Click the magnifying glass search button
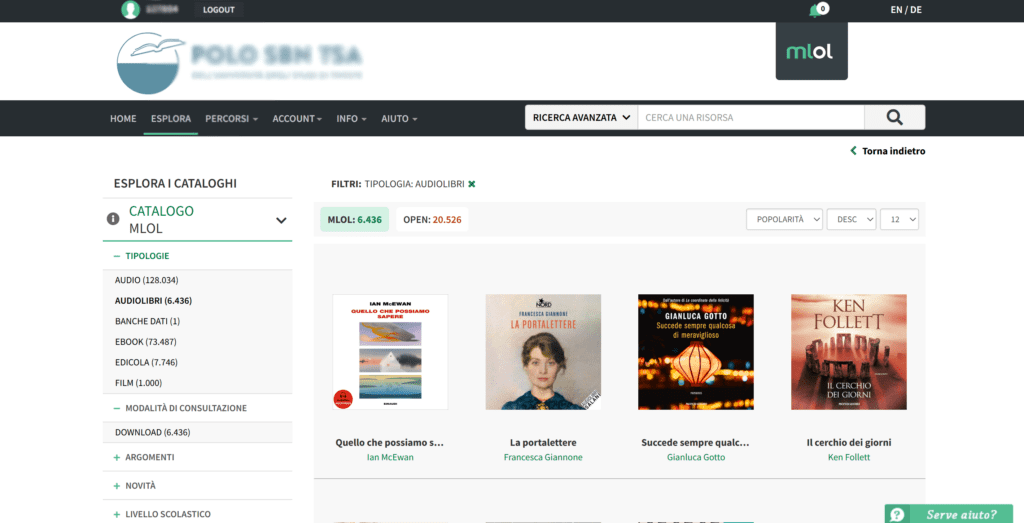Screen dimensions: 1024x523 pyautogui.click(x=894, y=118)
